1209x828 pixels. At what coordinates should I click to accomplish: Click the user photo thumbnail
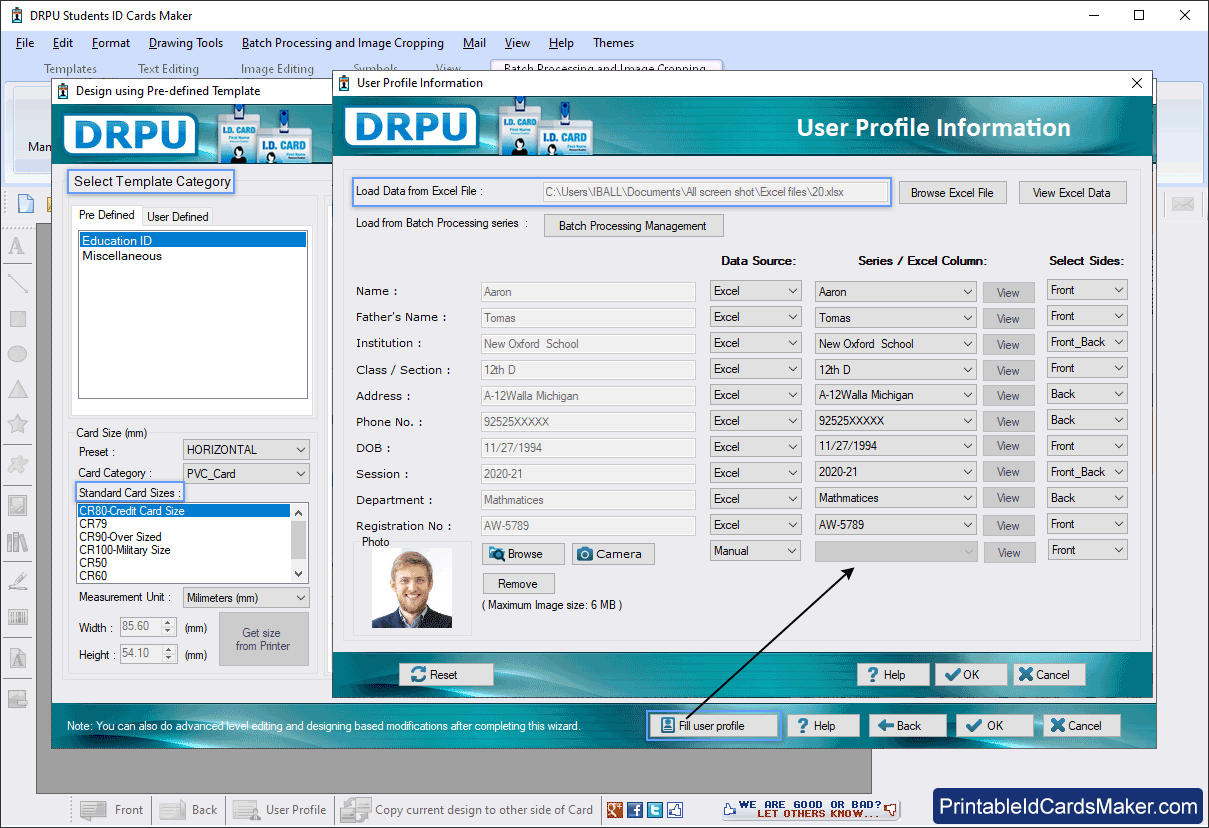(x=412, y=588)
